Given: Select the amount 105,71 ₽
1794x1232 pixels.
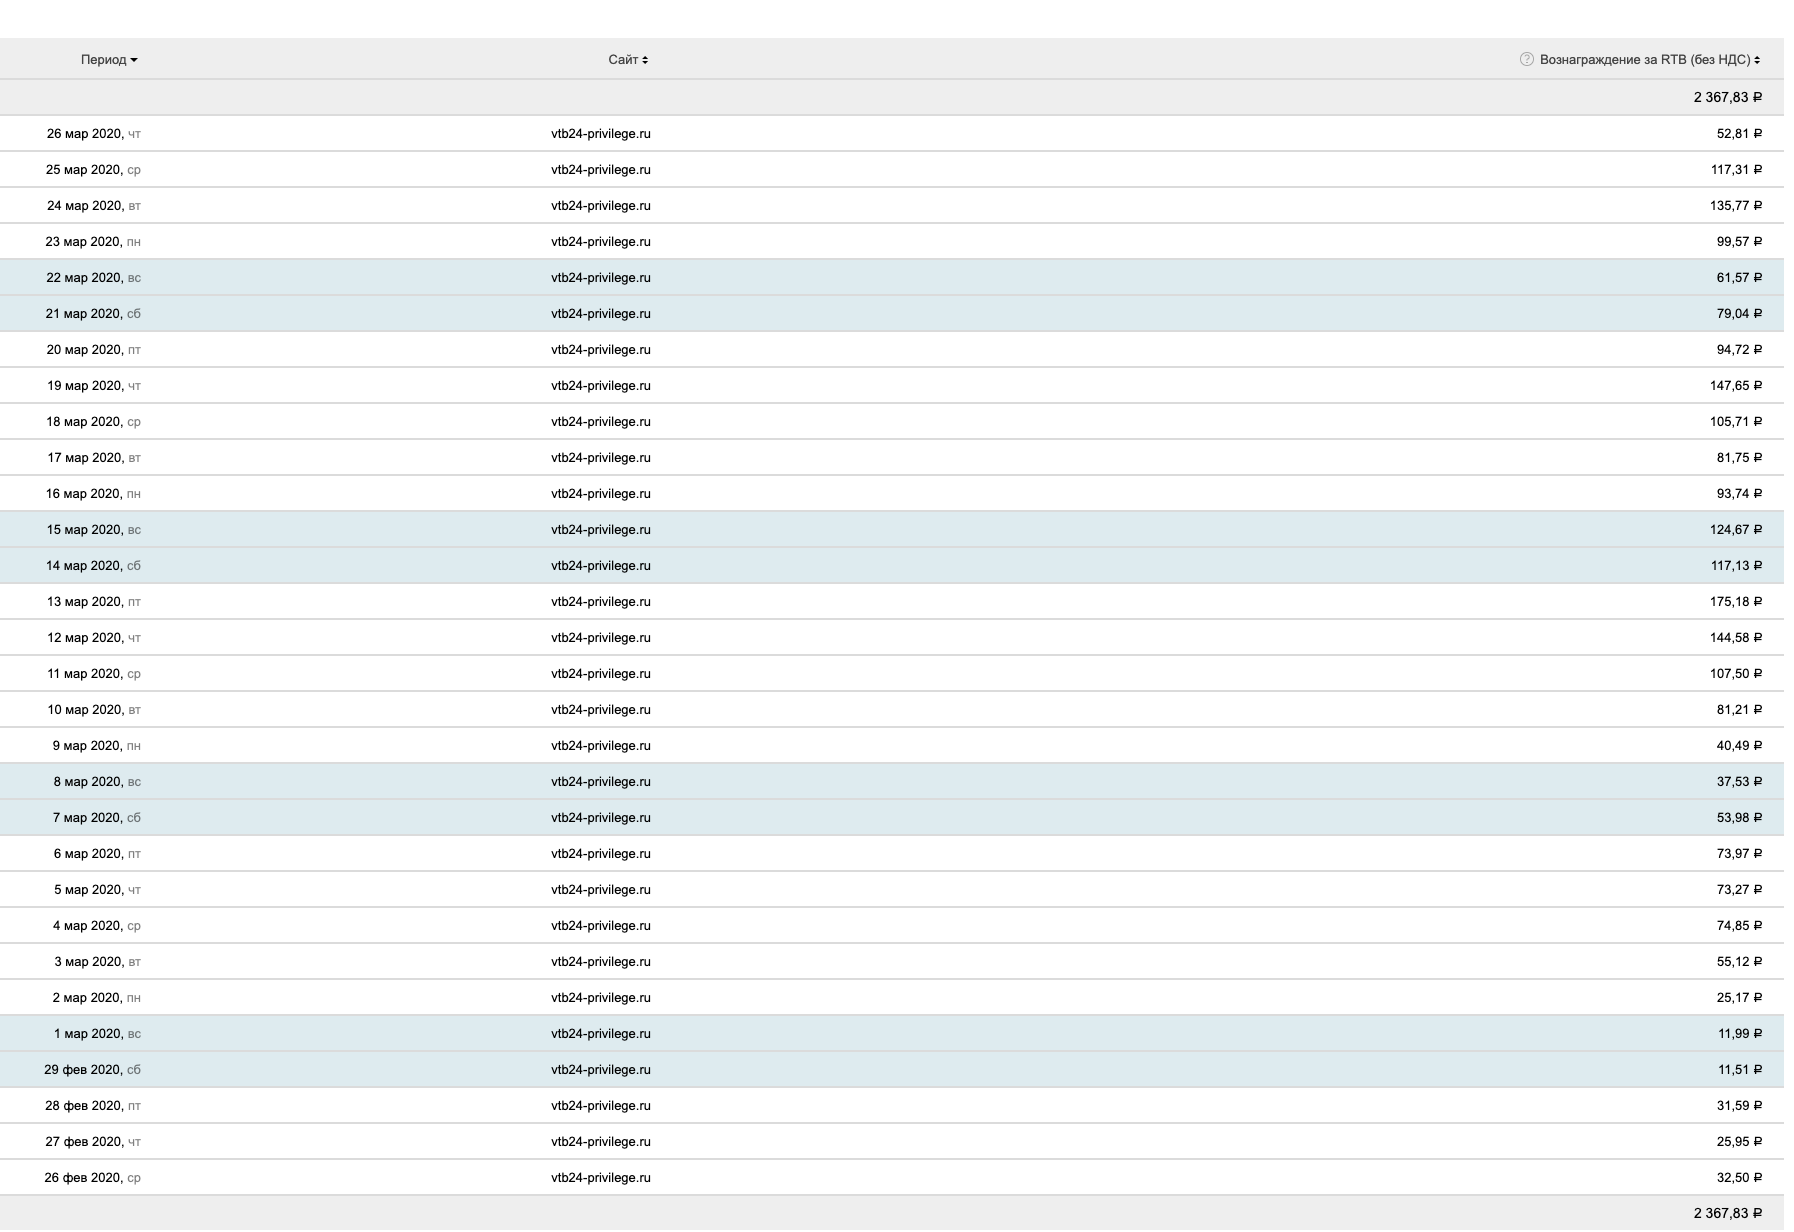Looking at the screenshot, I should (x=1736, y=422).
